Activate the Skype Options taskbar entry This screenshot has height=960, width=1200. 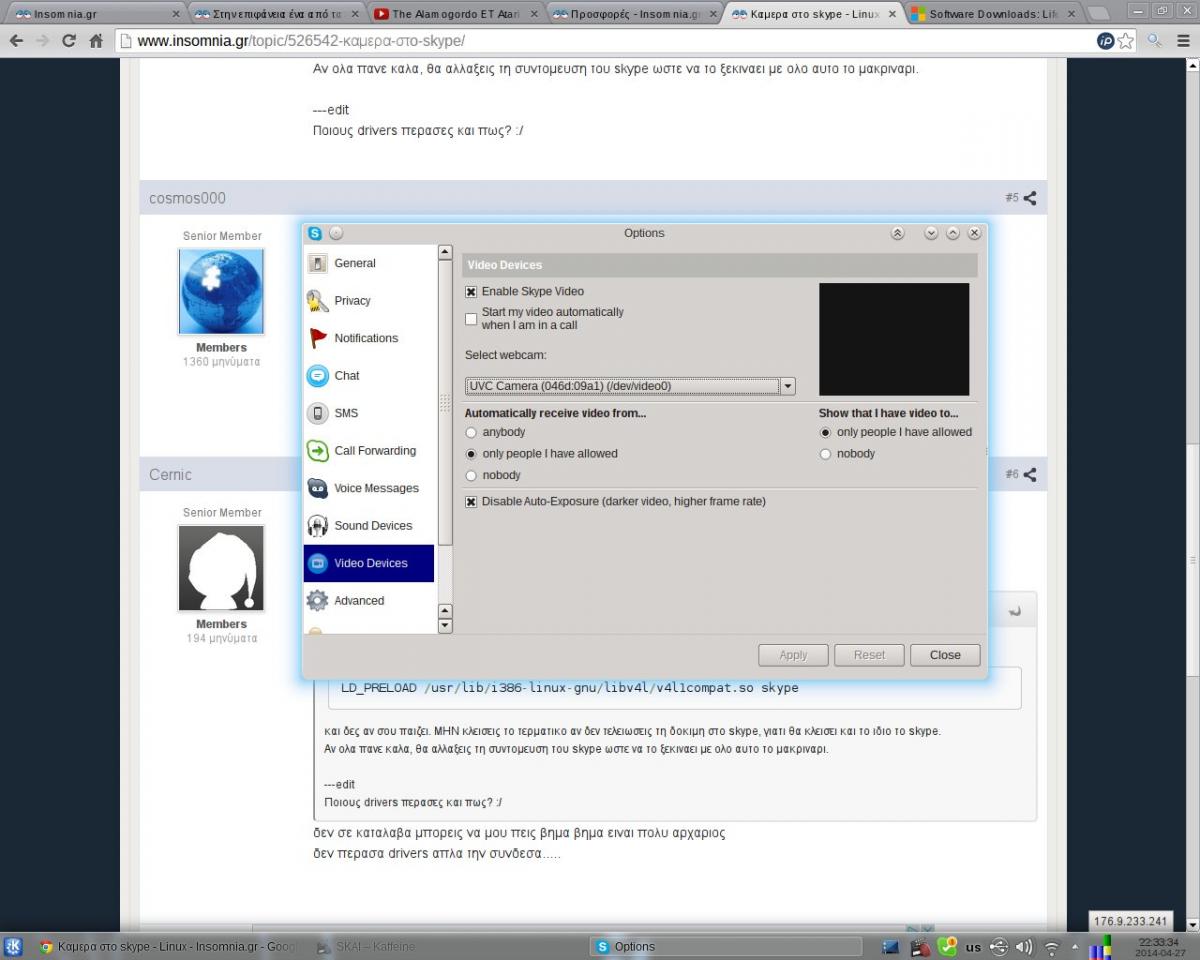[726, 946]
